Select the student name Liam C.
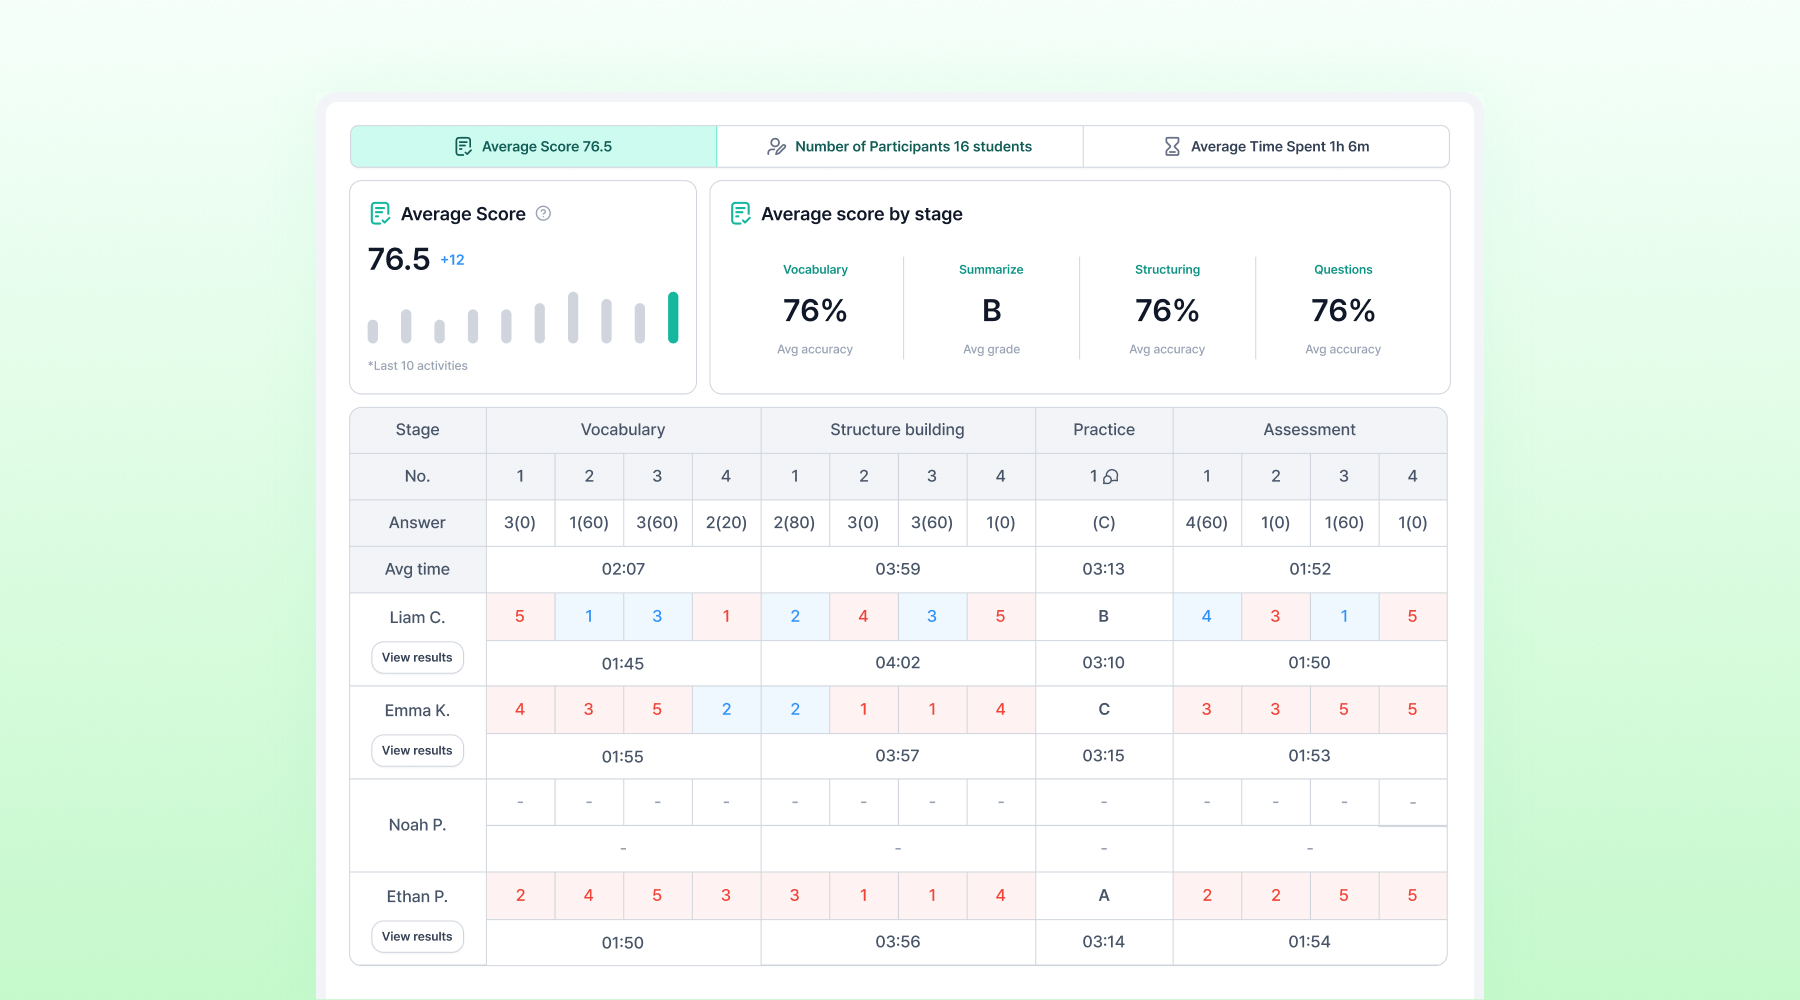This screenshot has width=1800, height=1000. [417, 618]
